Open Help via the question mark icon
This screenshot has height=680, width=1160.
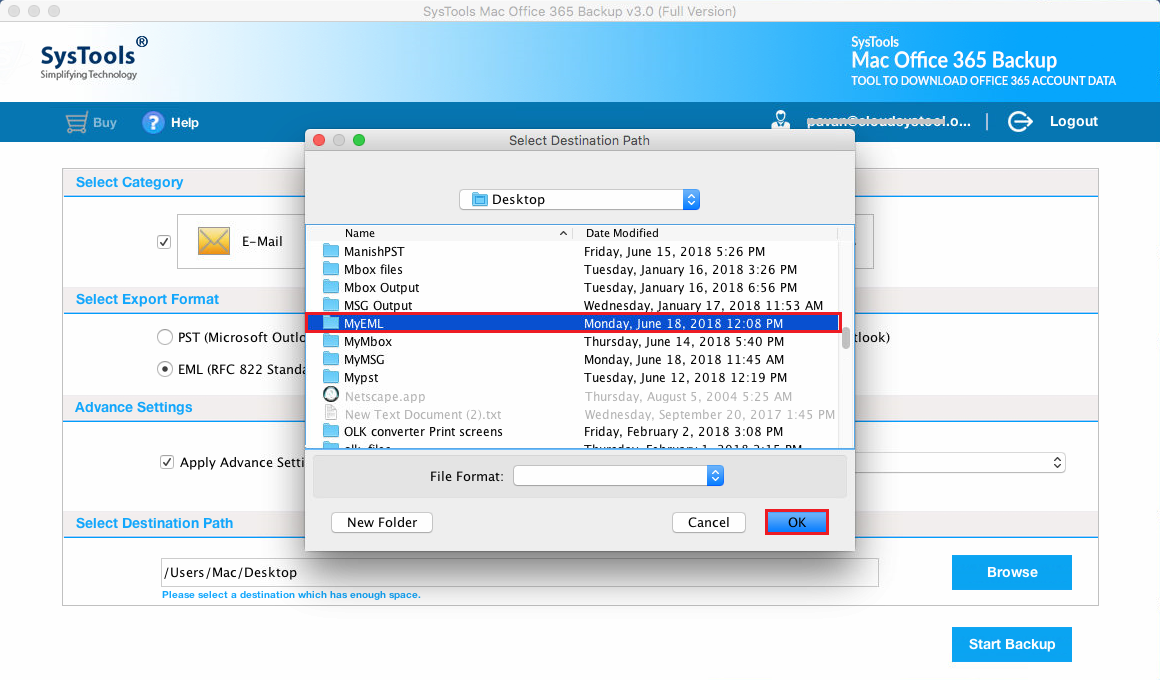153,123
